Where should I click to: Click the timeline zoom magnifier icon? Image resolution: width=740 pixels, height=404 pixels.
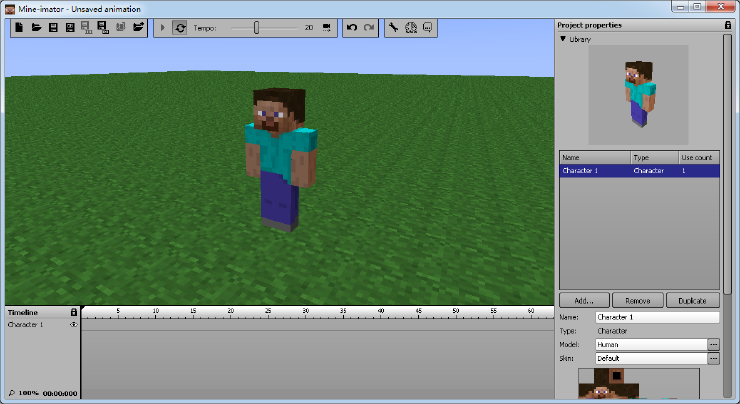click(12, 393)
